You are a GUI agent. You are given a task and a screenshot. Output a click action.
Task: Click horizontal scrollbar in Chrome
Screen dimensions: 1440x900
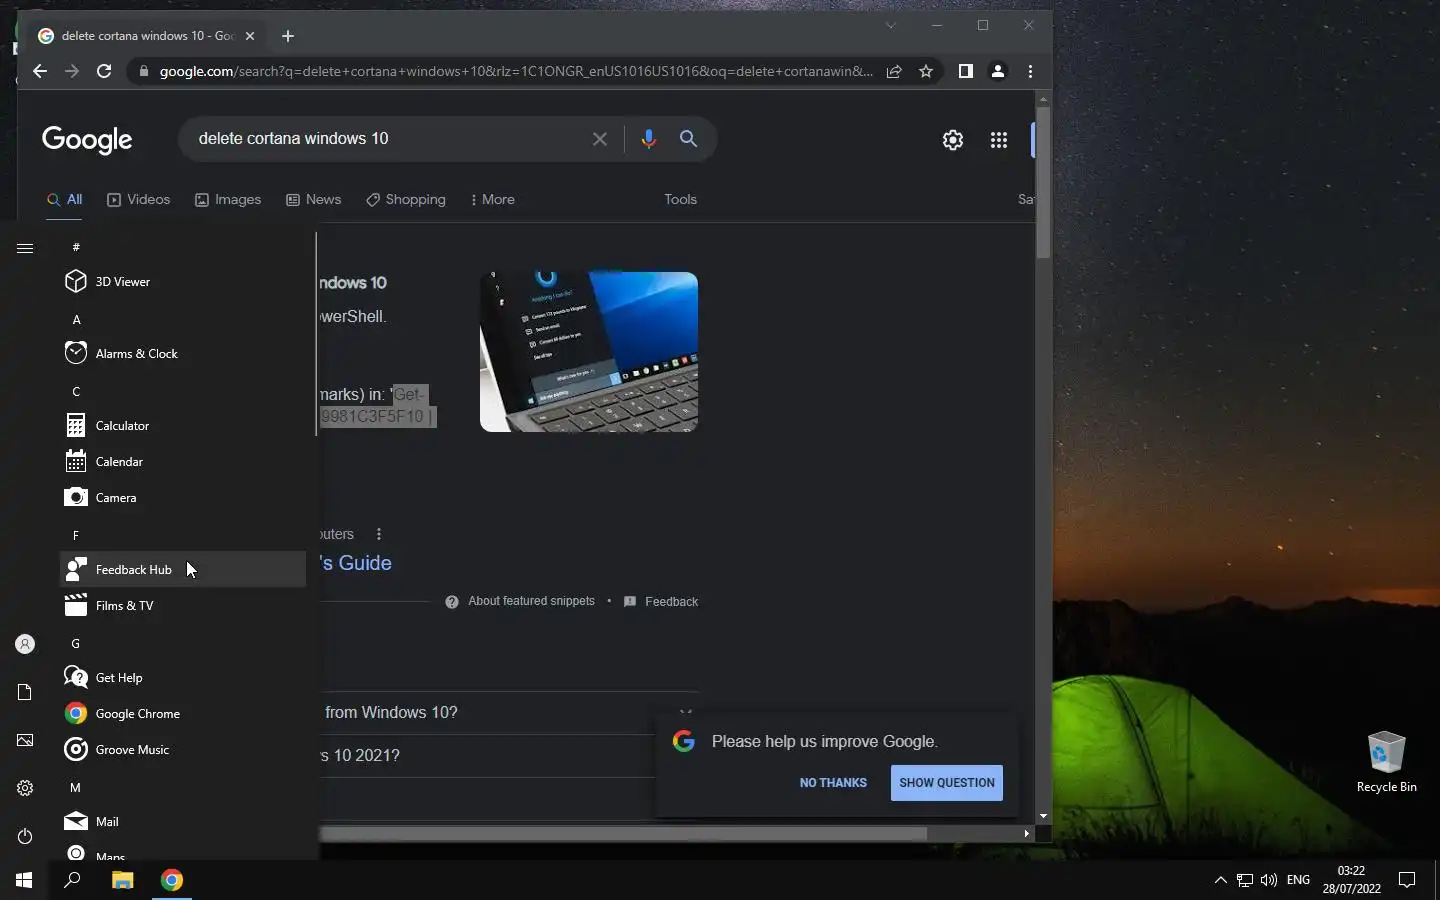pos(623,833)
